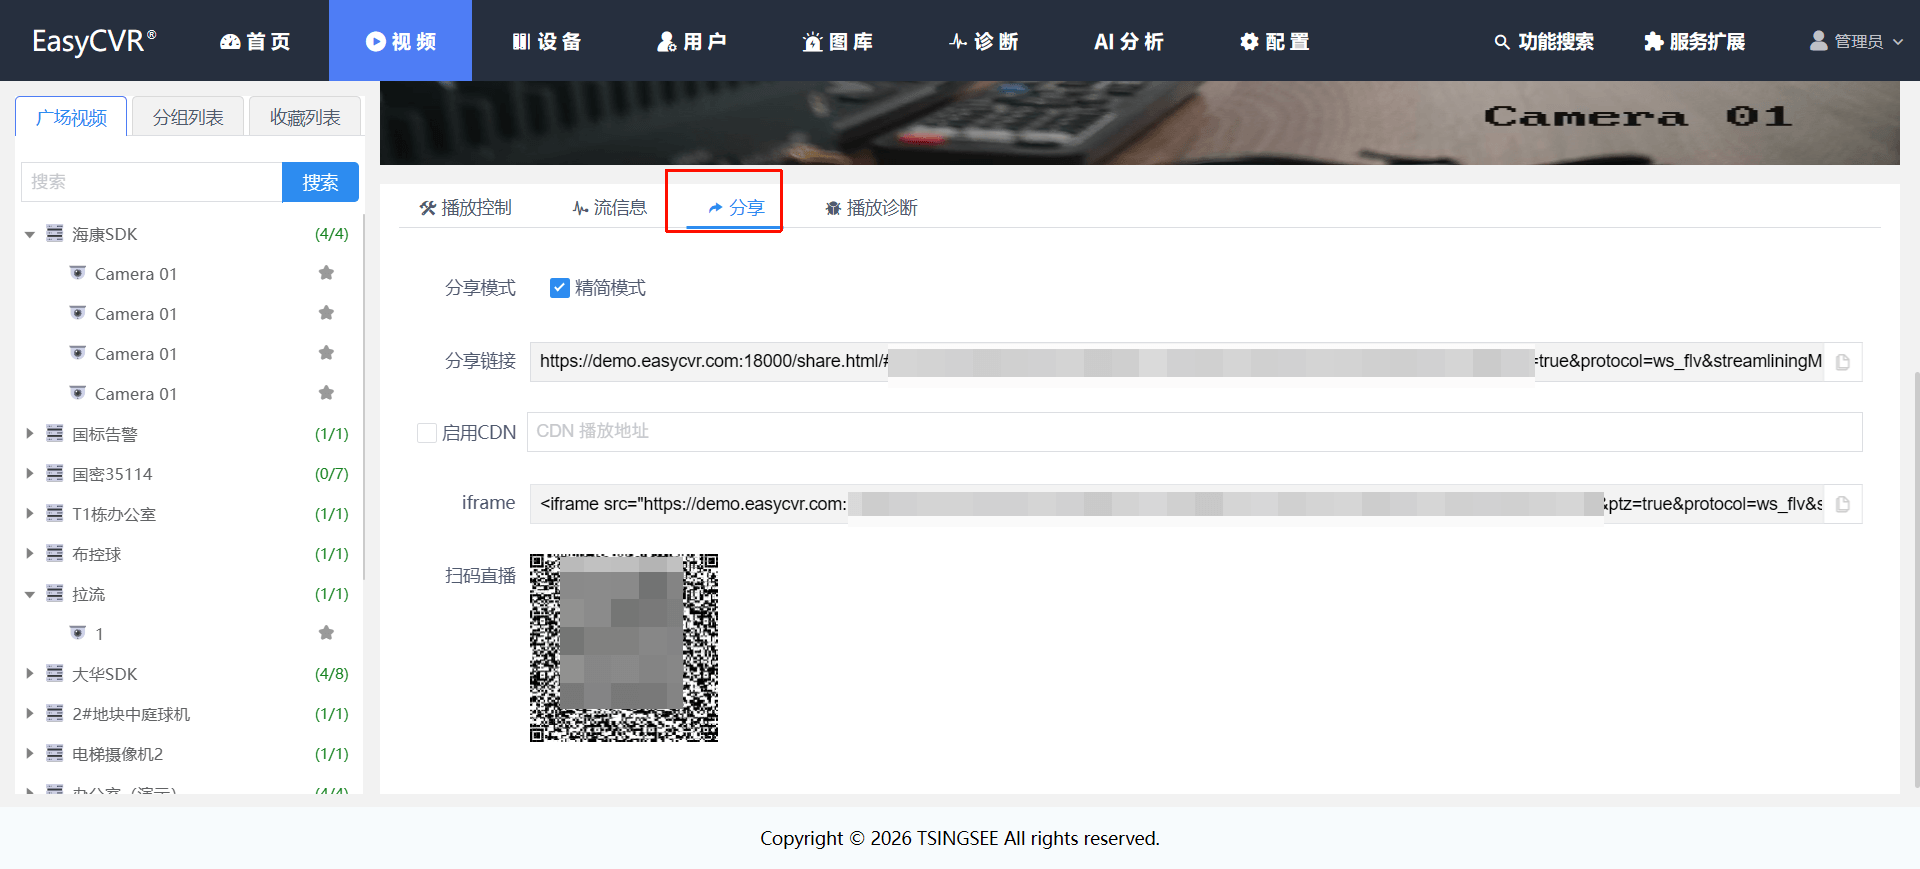This screenshot has width=1920, height=869.
Task: Enable the 启用CDN checkbox
Action: [x=427, y=433]
